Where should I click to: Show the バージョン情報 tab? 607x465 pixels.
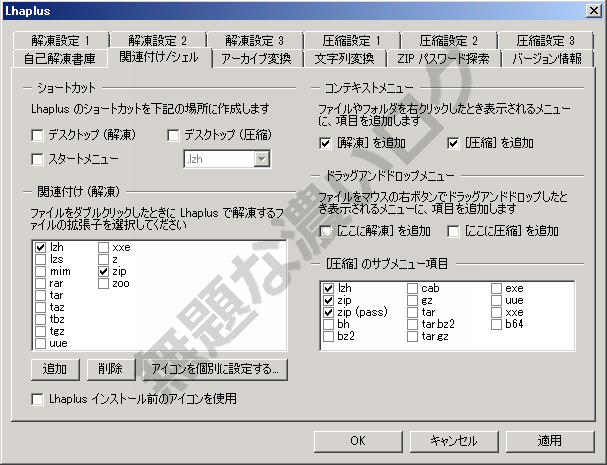coord(547,58)
